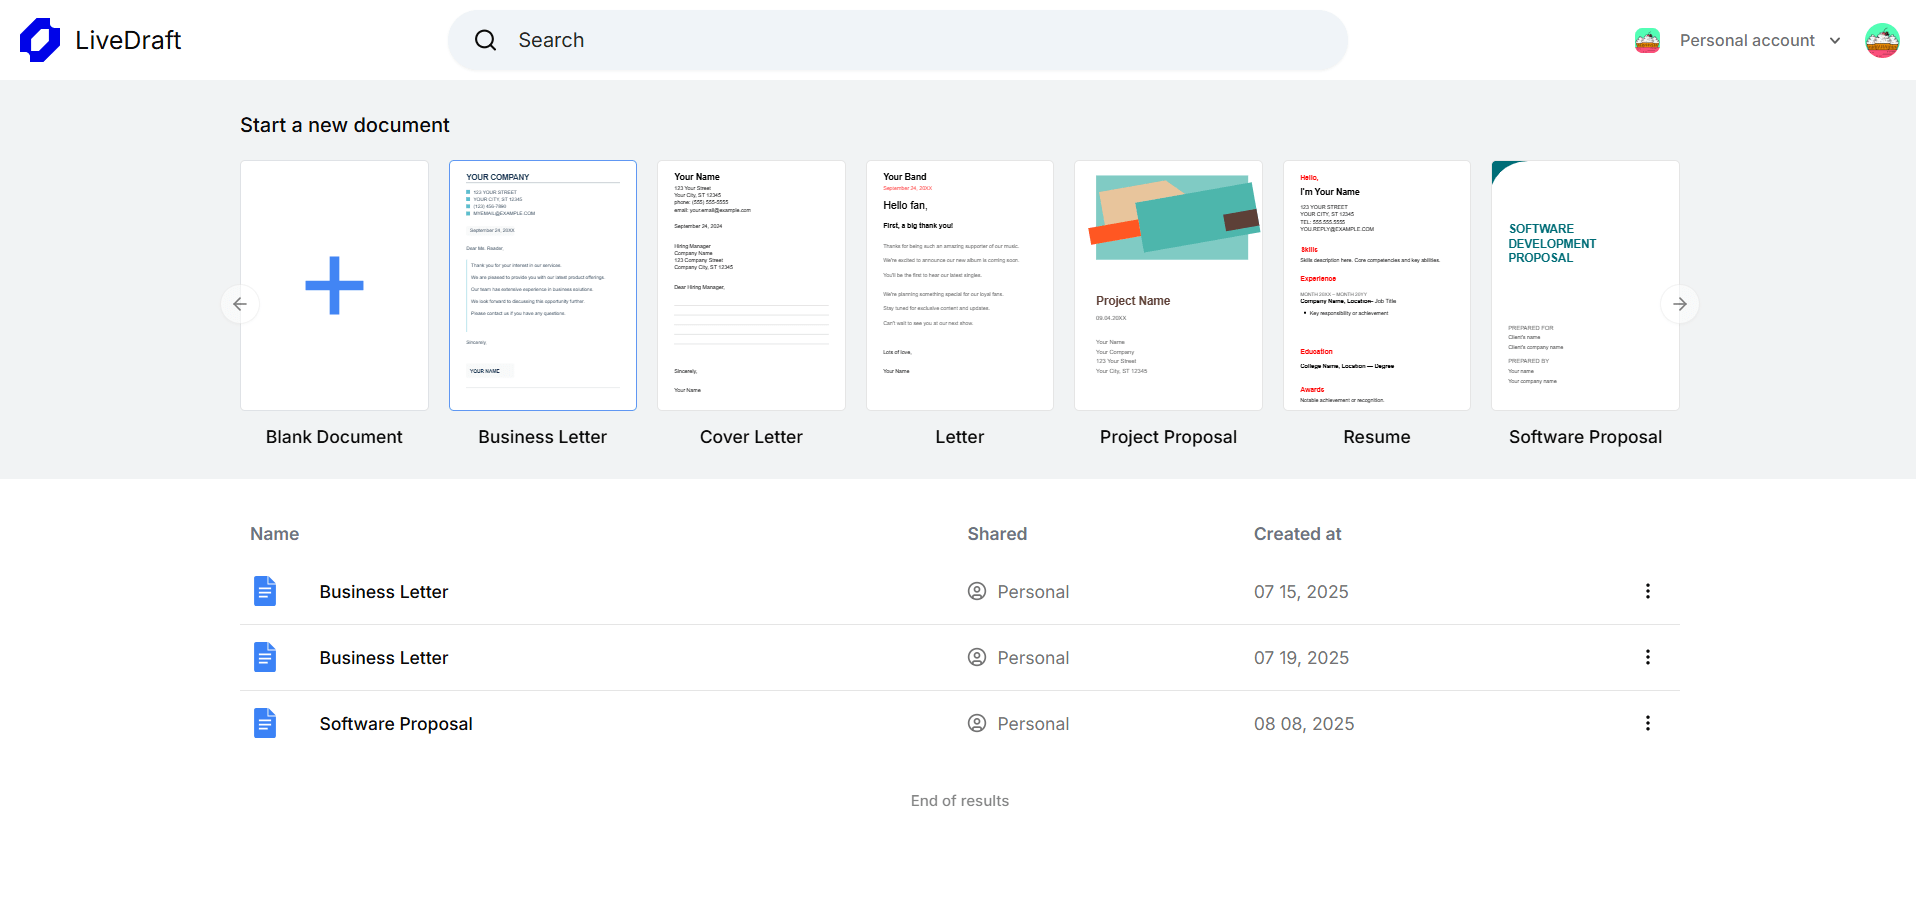Open options menu for Software Proposal document

[1647, 723]
